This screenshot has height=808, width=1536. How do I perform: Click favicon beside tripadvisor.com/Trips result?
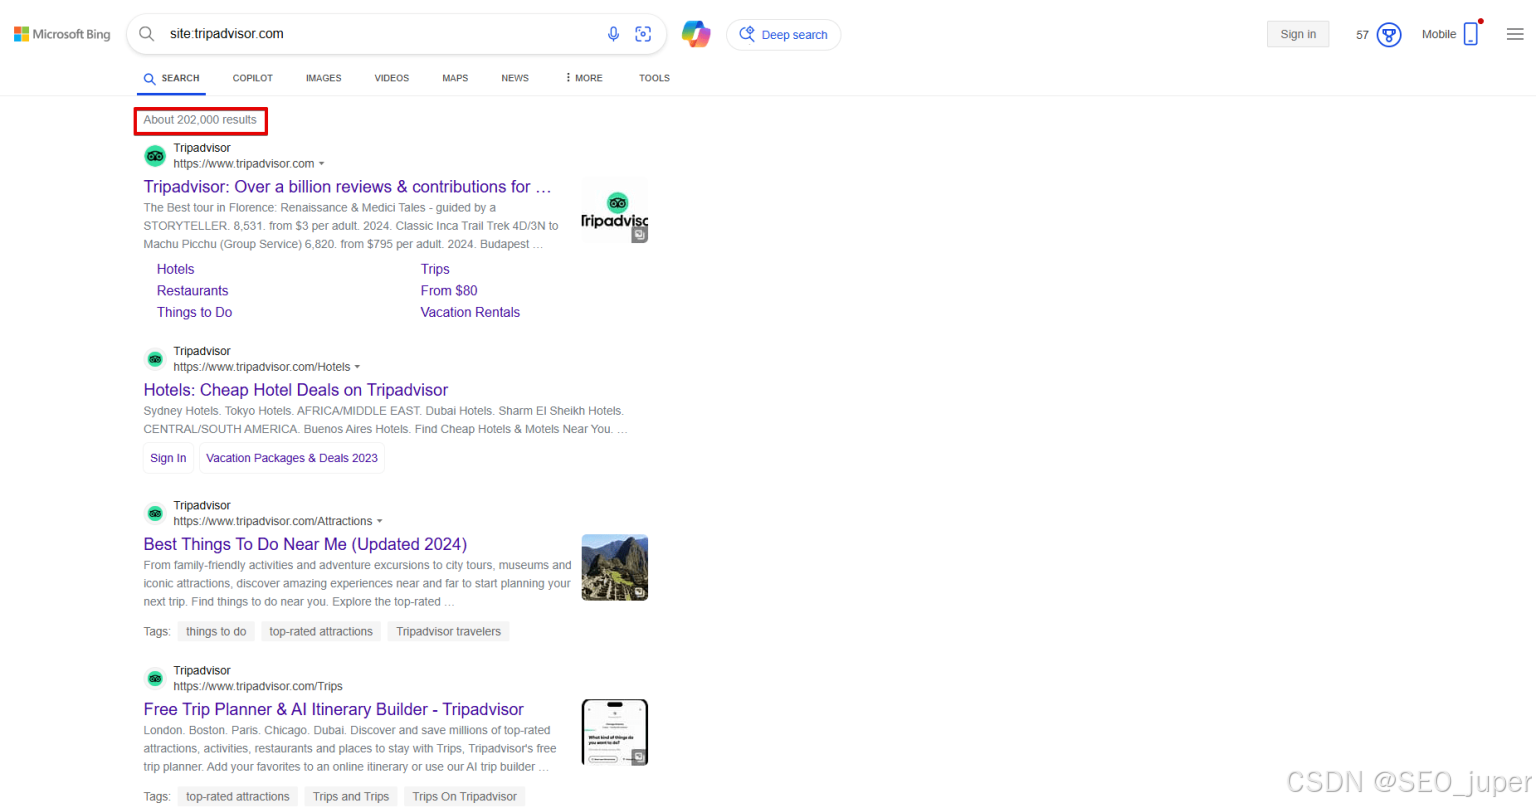[x=155, y=678]
